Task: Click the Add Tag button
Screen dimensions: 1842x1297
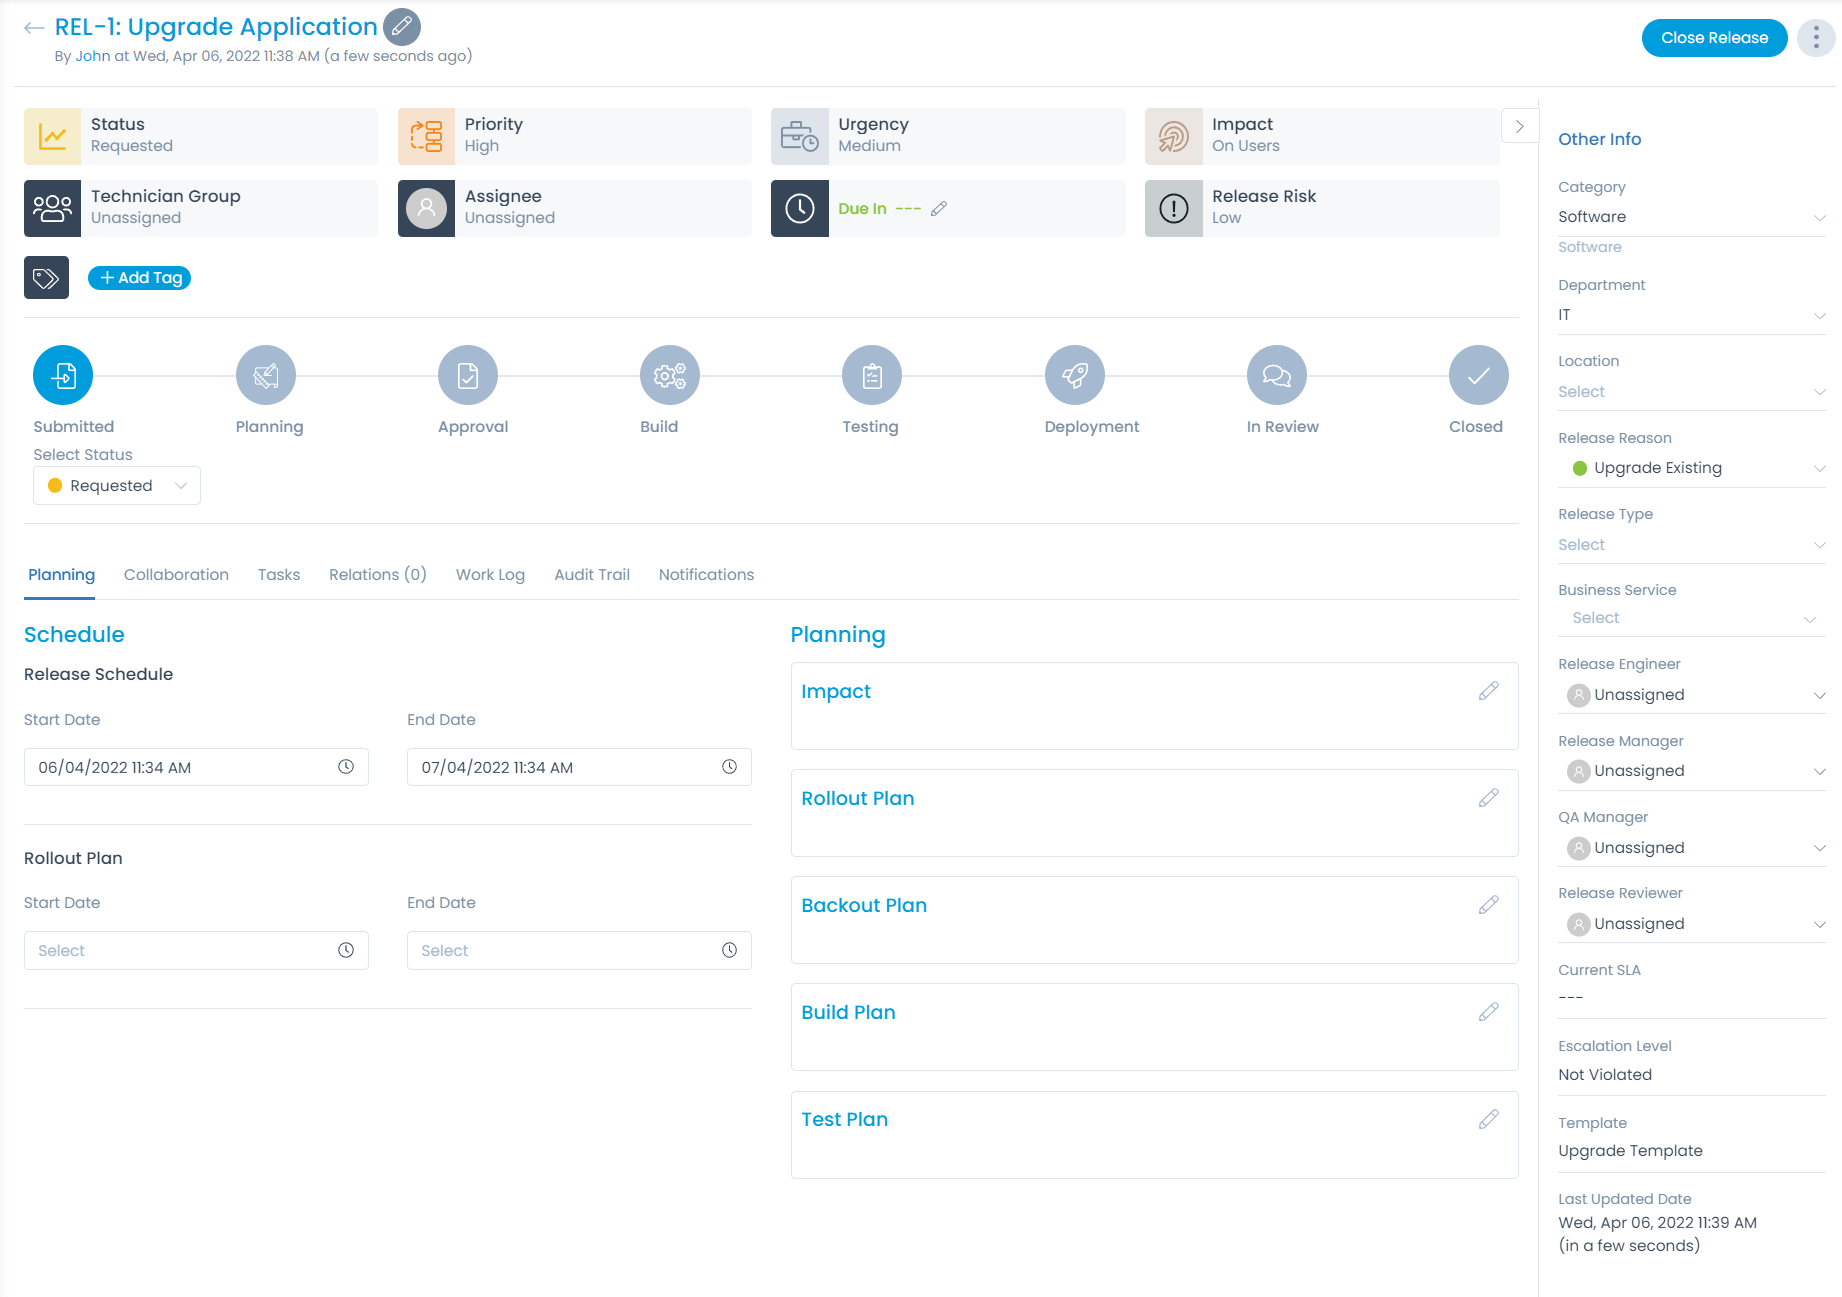Action: [x=140, y=278]
